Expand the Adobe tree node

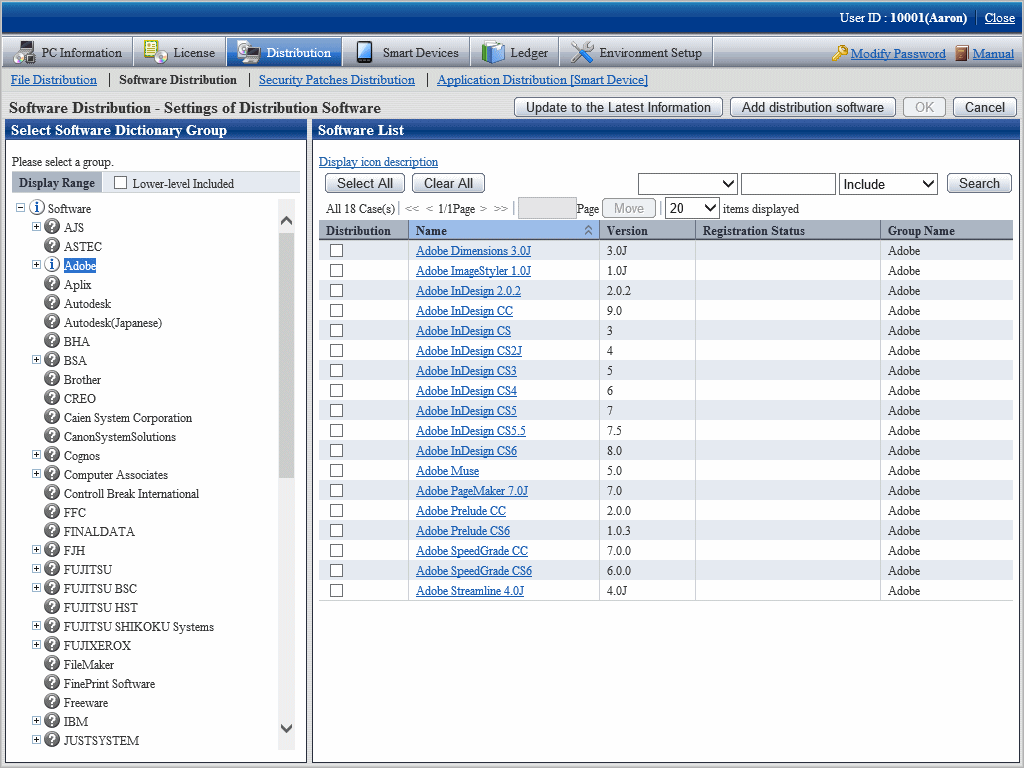click(37, 264)
